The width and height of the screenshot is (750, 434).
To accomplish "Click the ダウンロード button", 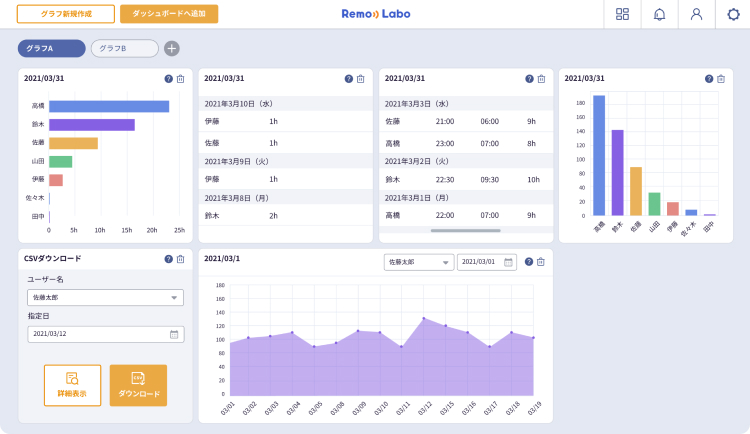I will pyautogui.click(x=138, y=385).
